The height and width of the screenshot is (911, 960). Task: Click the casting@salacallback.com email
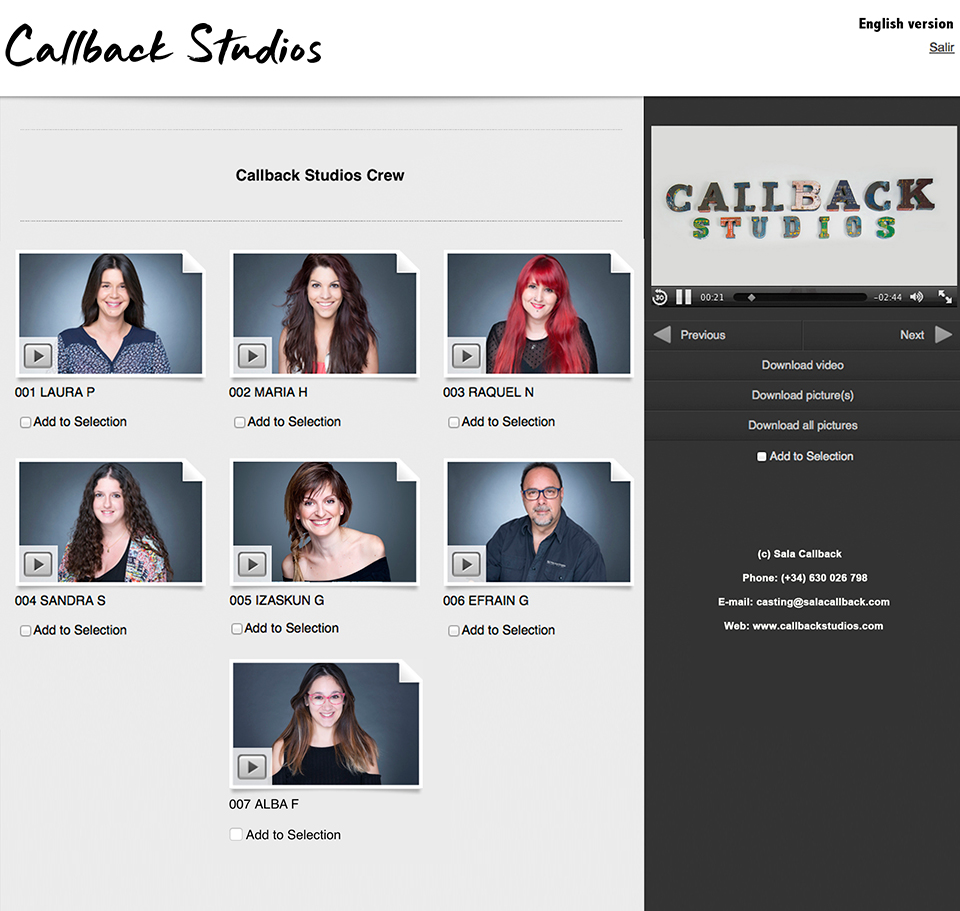click(x=822, y=602)
